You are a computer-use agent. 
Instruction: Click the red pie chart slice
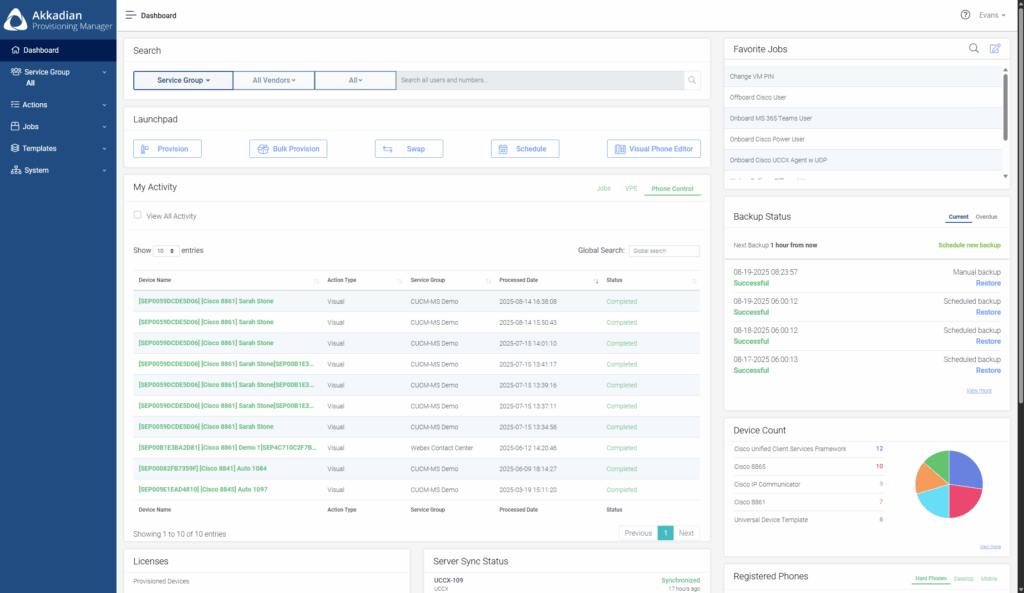click(965, 501)
